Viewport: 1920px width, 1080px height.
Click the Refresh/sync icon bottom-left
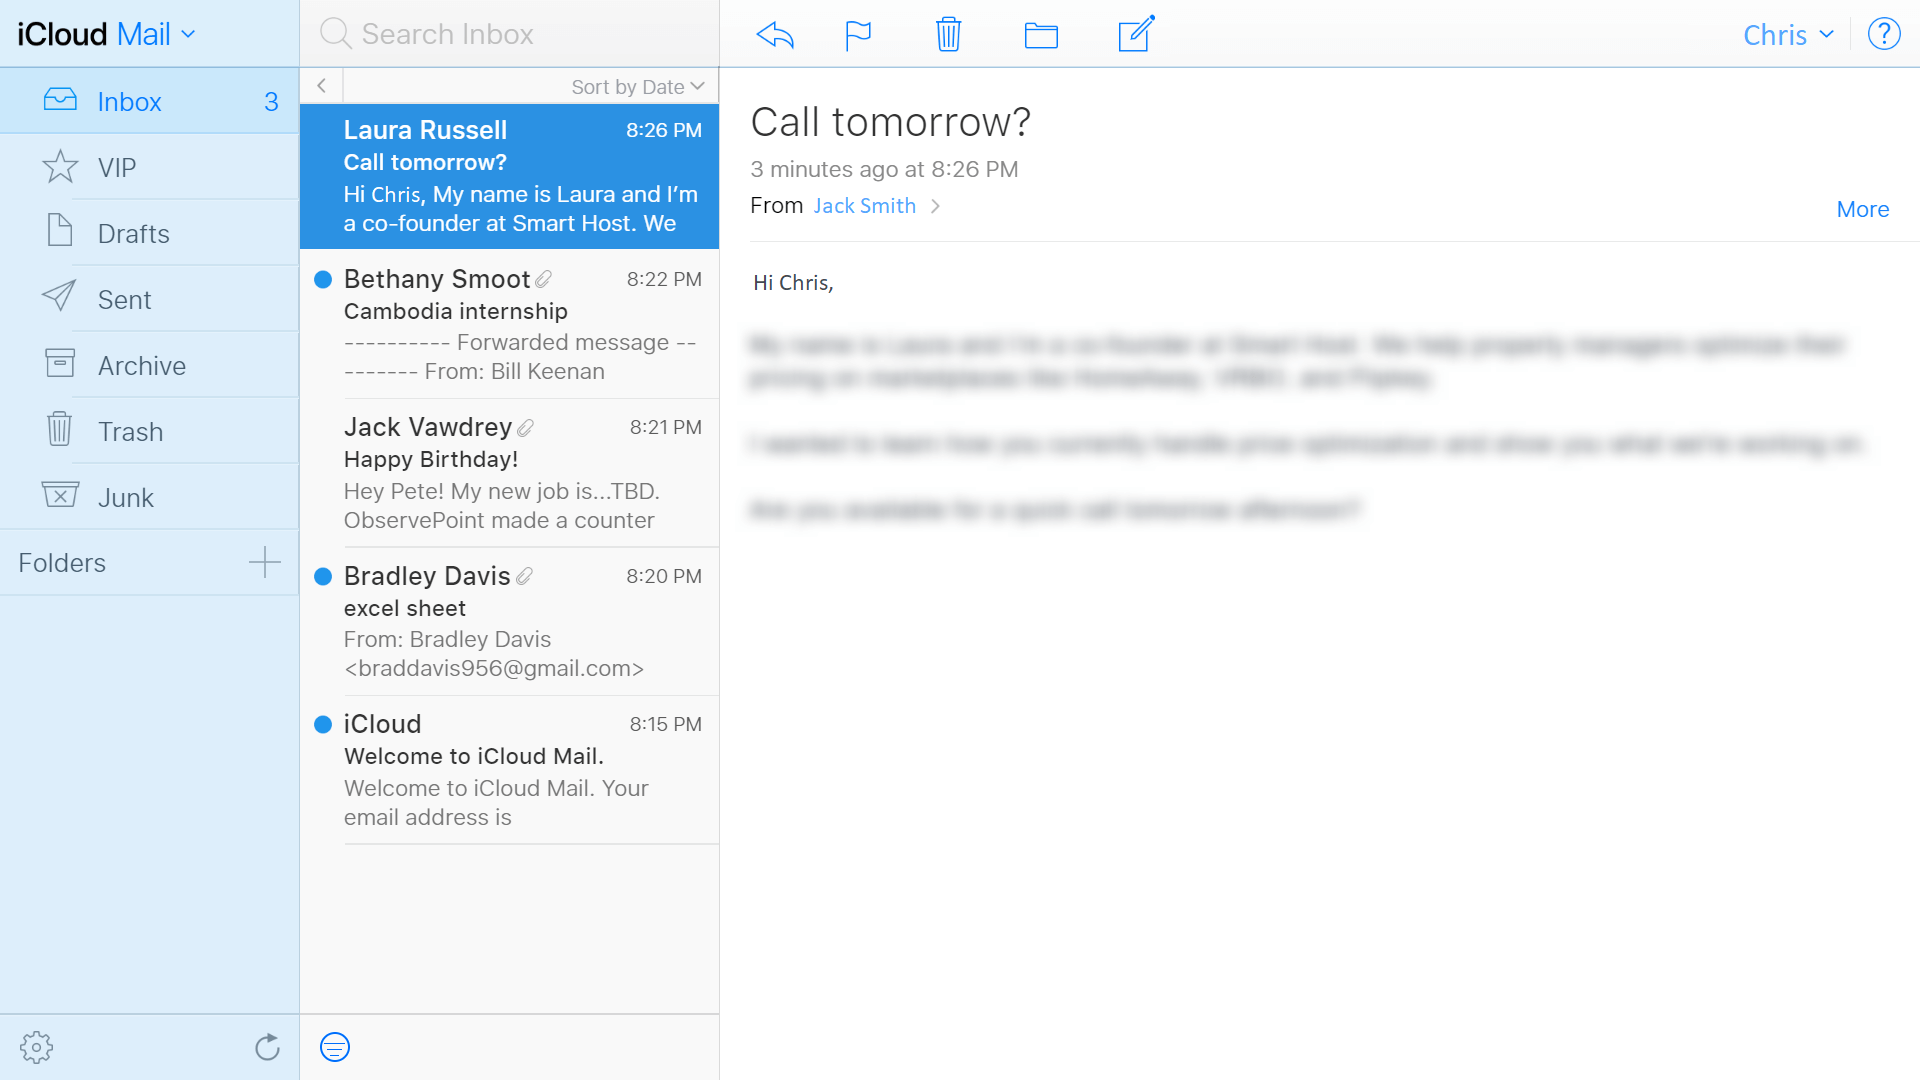pyautogui.click(x=266, y=1048)
